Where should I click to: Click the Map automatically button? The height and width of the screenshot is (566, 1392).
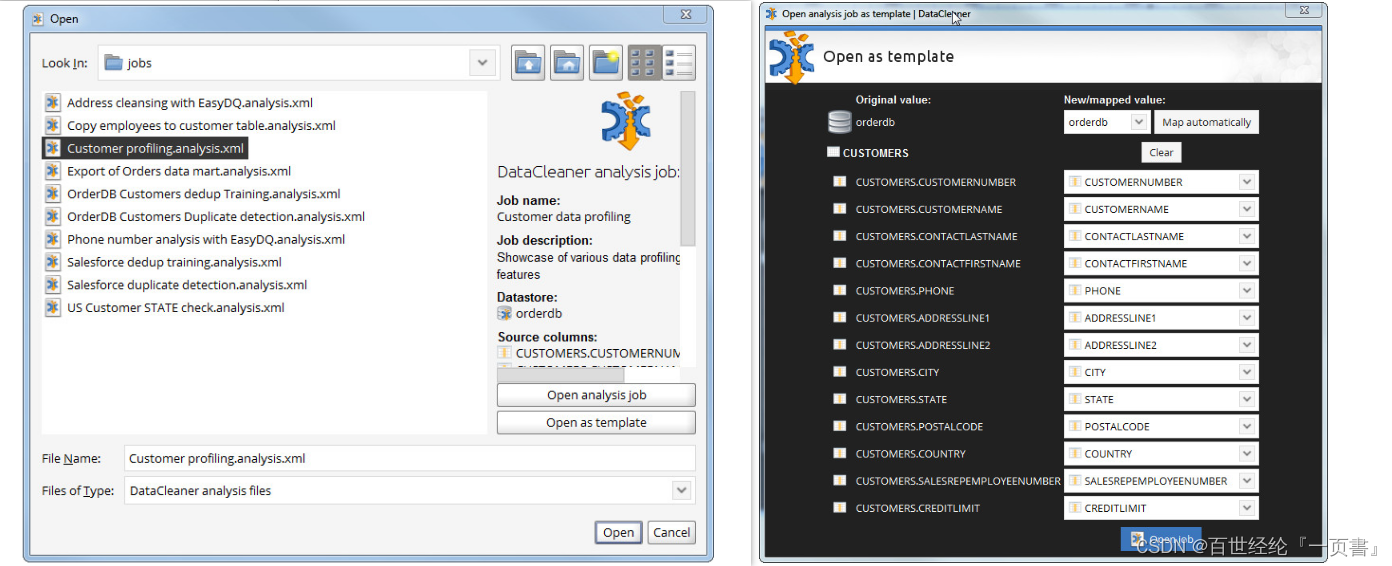click(1206, 122)
